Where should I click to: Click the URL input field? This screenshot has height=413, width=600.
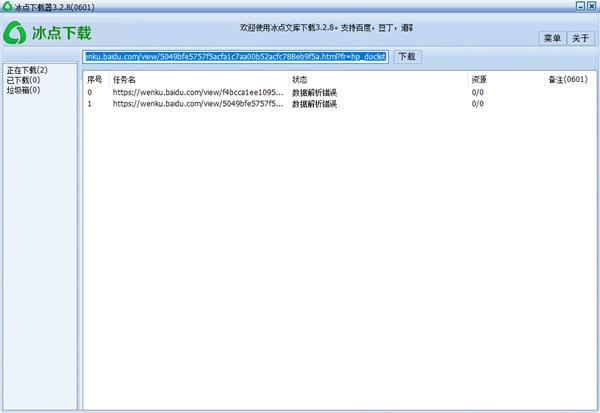coord(235,57)
